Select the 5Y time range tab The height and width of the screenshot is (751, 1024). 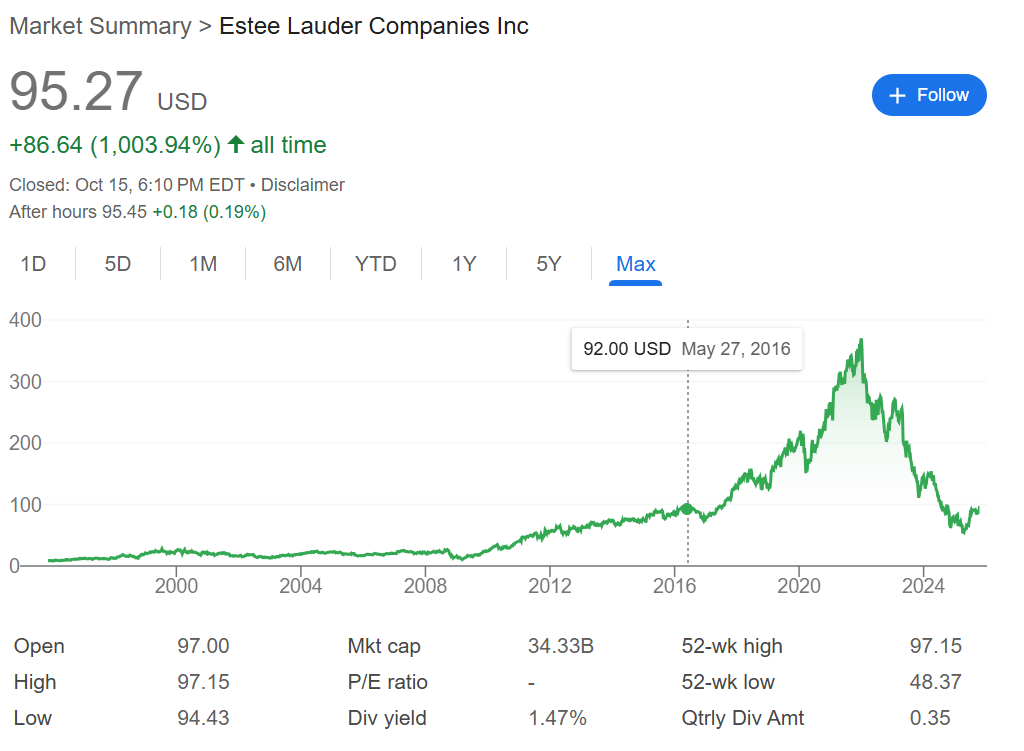[x=549, y=264]
